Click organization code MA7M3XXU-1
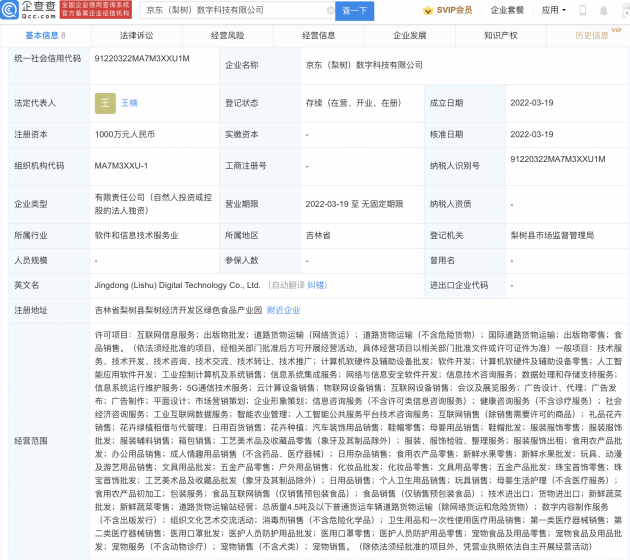 121,166
